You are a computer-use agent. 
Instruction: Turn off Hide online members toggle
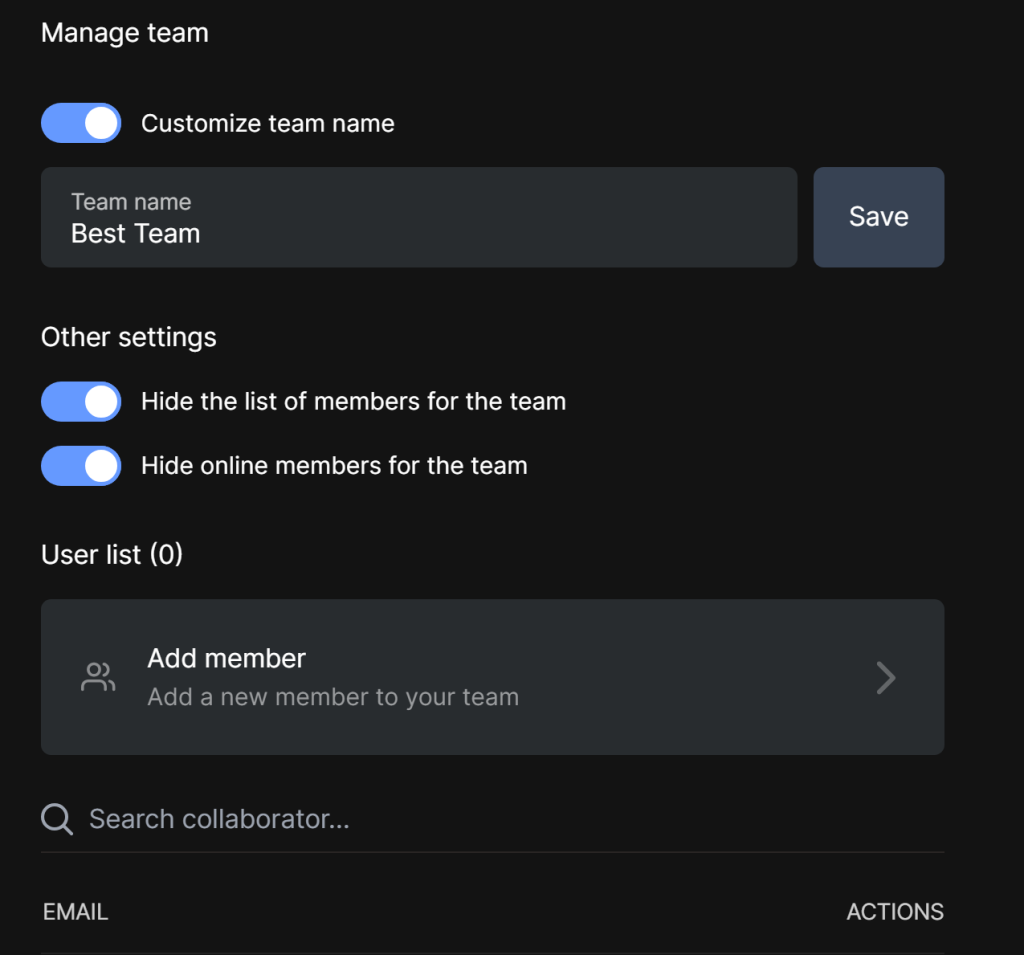81,466
